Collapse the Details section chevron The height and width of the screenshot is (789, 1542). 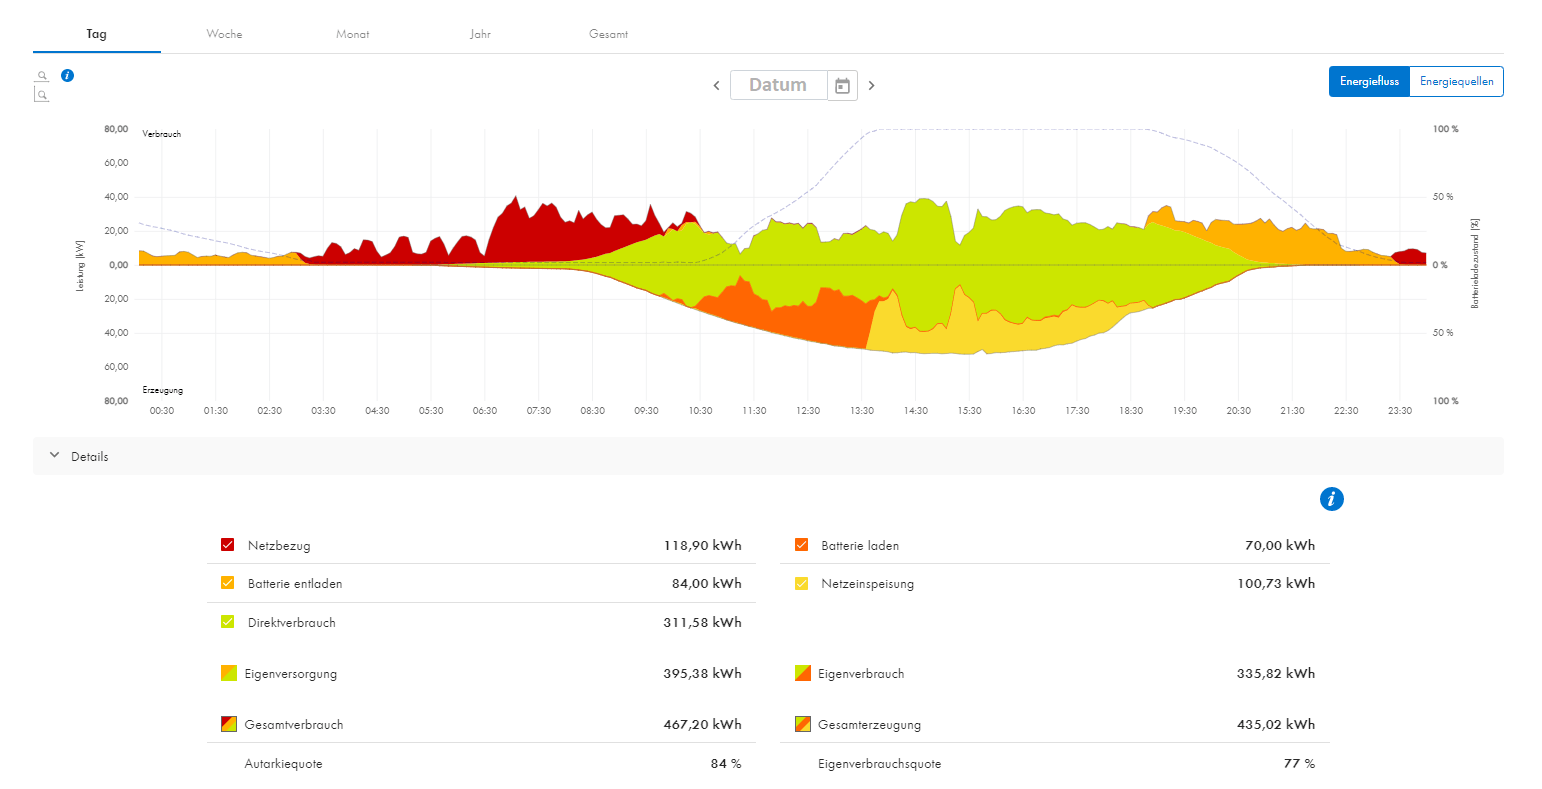tap(54, 456)
